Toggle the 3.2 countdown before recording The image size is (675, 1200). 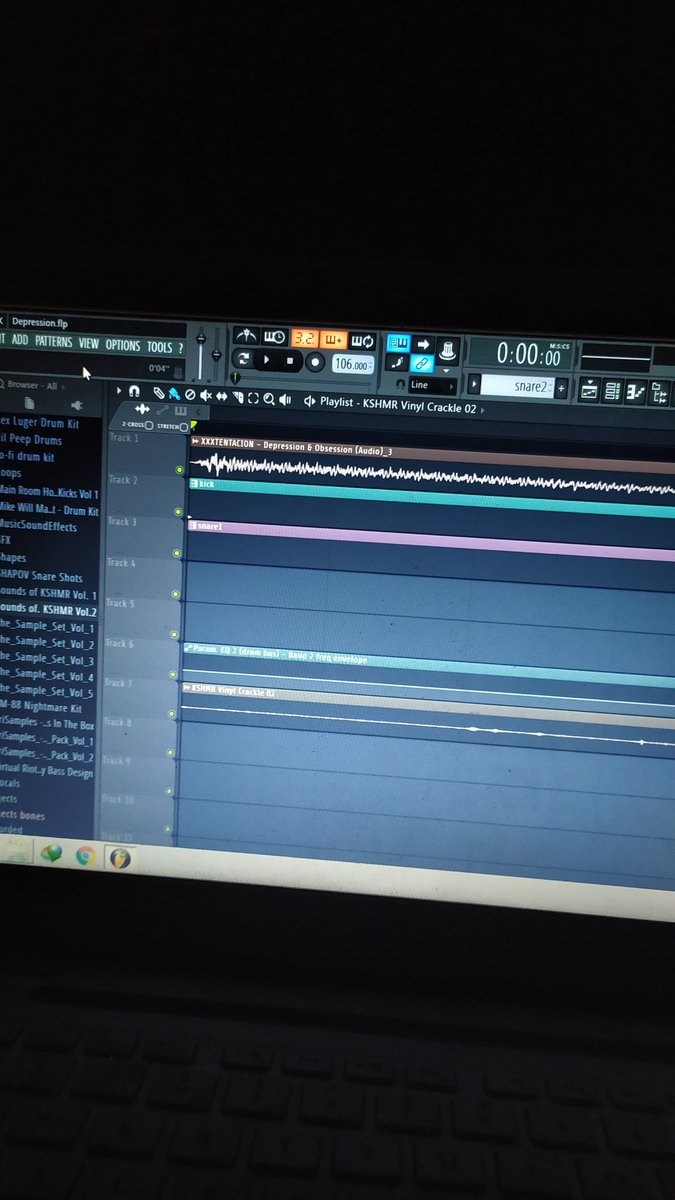(x=304, y=339)
